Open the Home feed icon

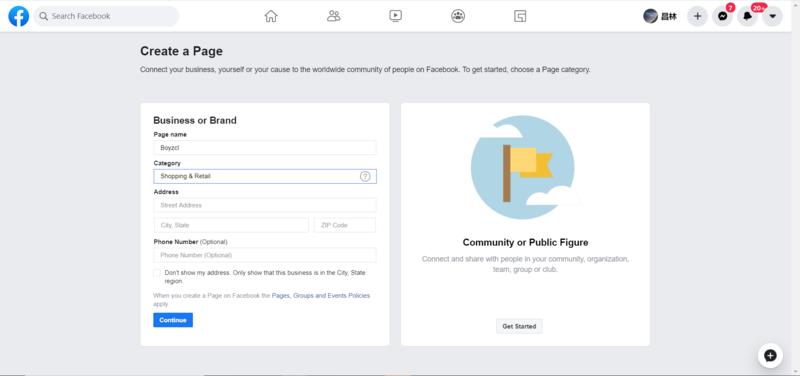(x=271, y=16)
